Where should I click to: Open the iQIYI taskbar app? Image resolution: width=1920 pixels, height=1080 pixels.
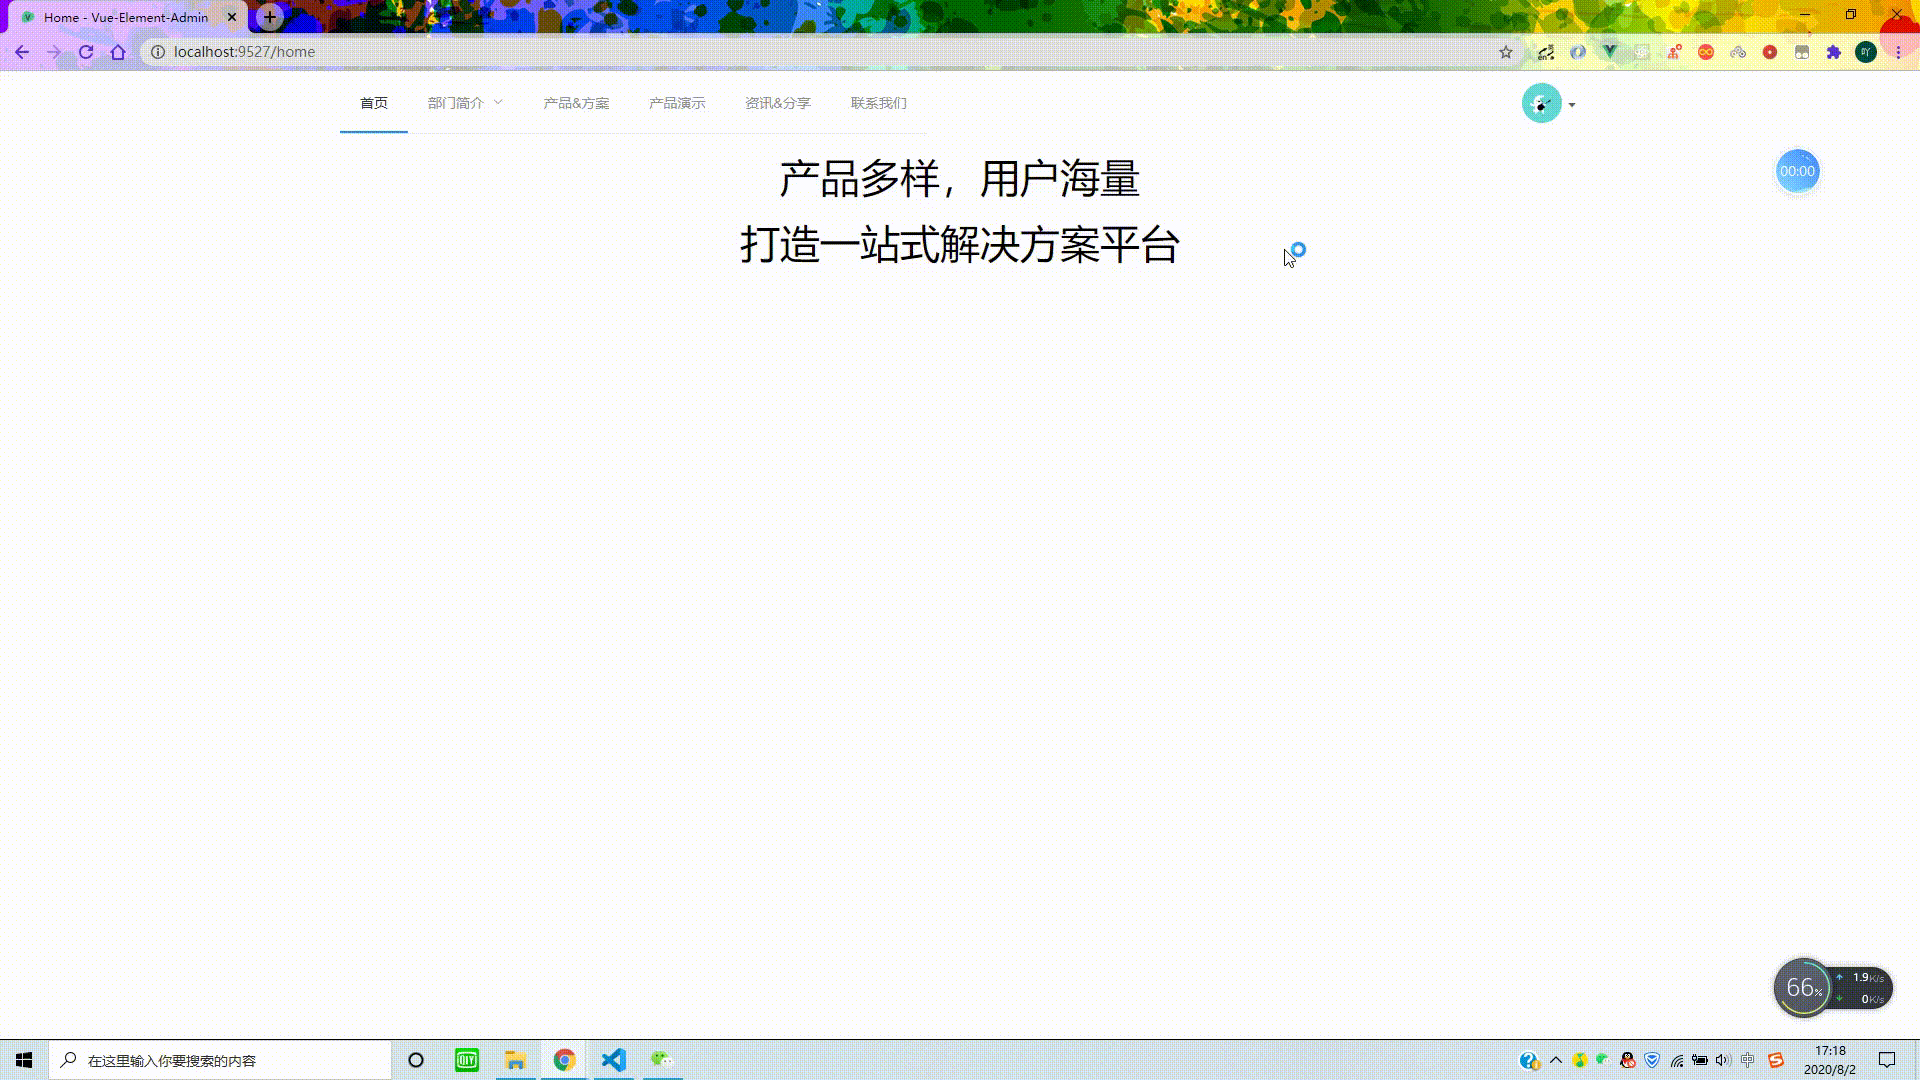pos(467,1060)
